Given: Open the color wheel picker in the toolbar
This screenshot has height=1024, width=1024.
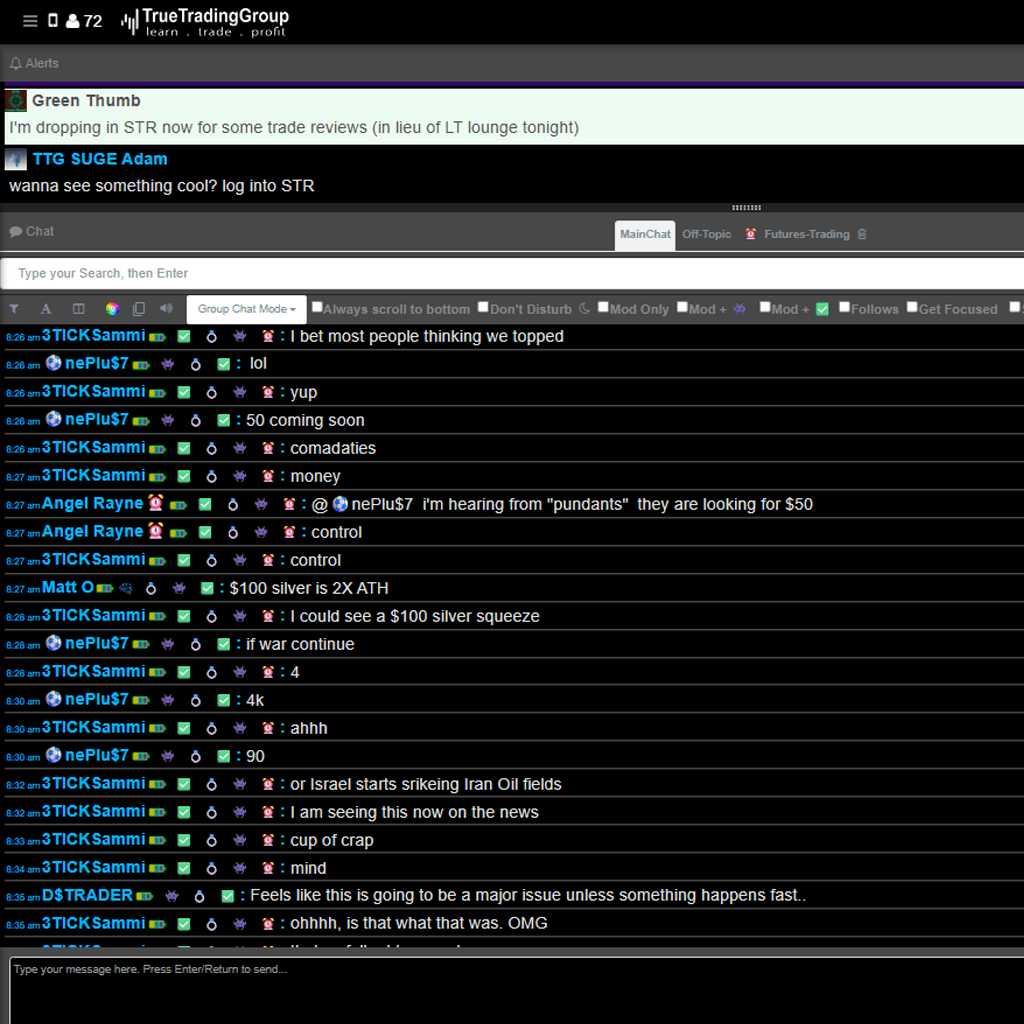Looking at the screenshot, I should 112,309.
